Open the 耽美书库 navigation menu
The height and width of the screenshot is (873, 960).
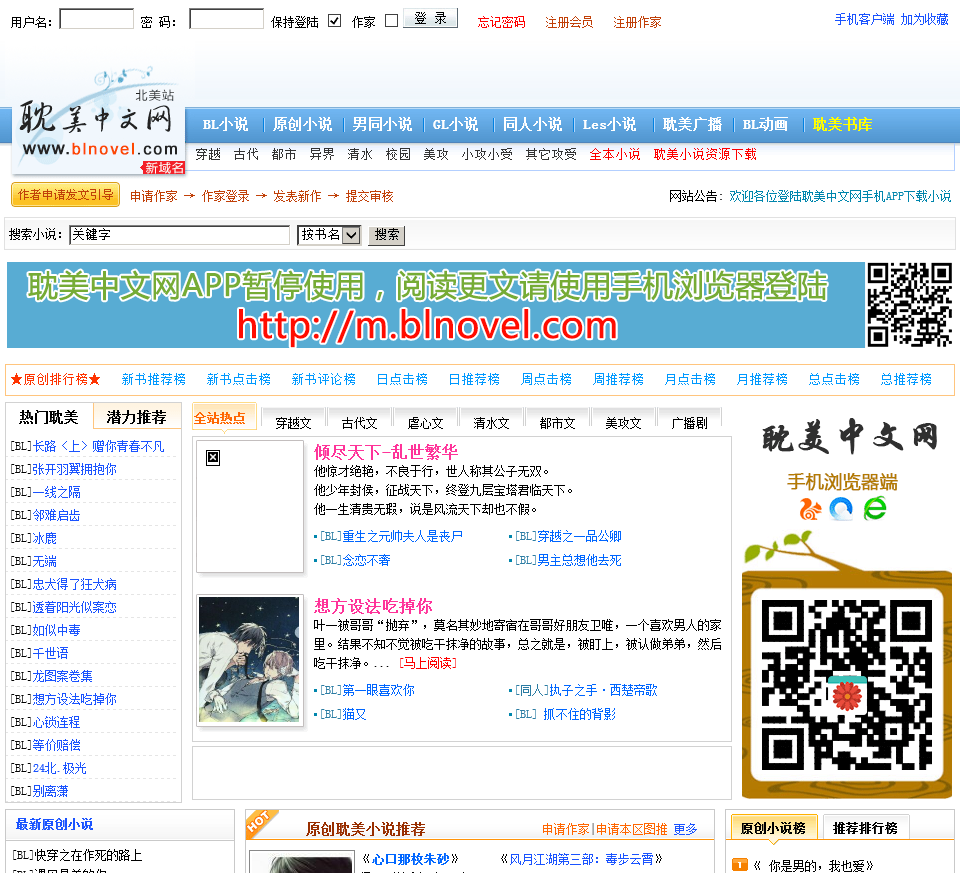coord(842,125)
